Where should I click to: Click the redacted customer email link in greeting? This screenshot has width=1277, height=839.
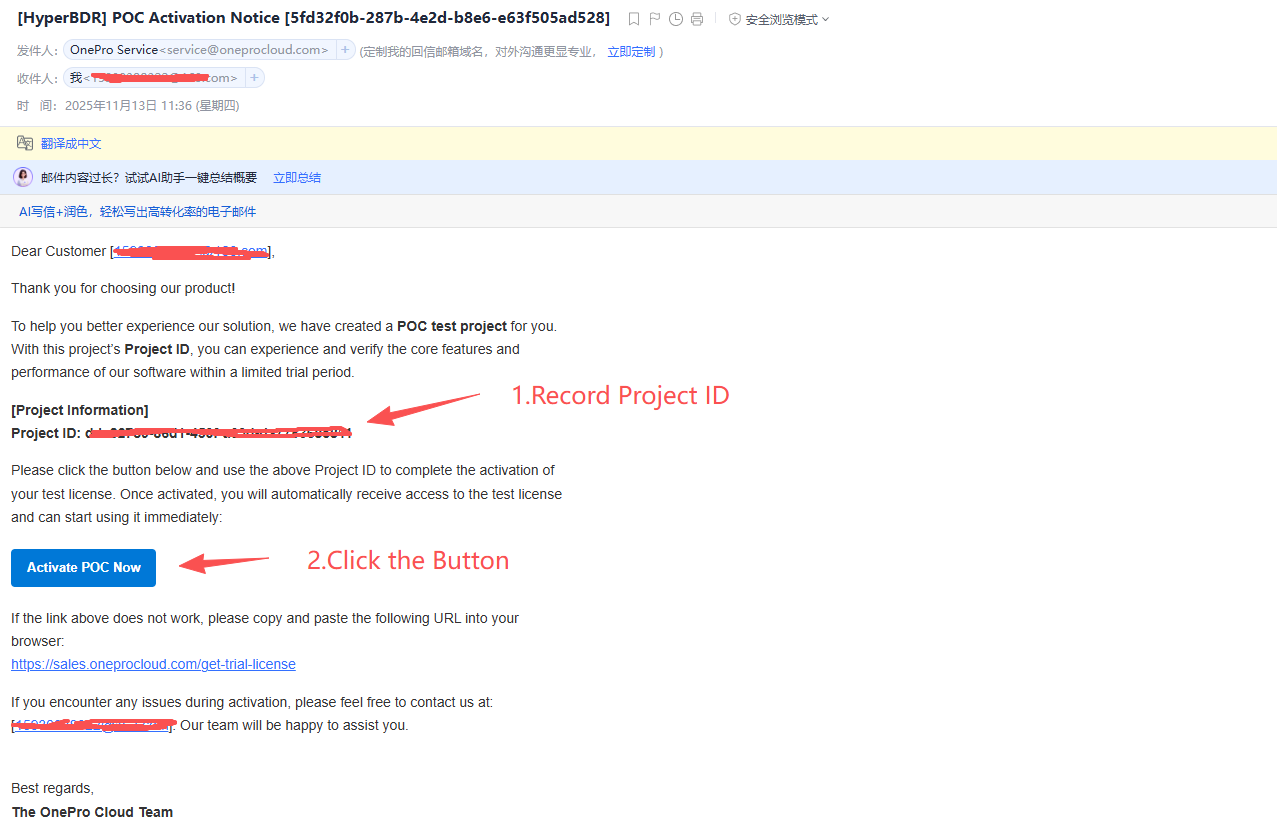pyautogui.click(x=190, y=252)
